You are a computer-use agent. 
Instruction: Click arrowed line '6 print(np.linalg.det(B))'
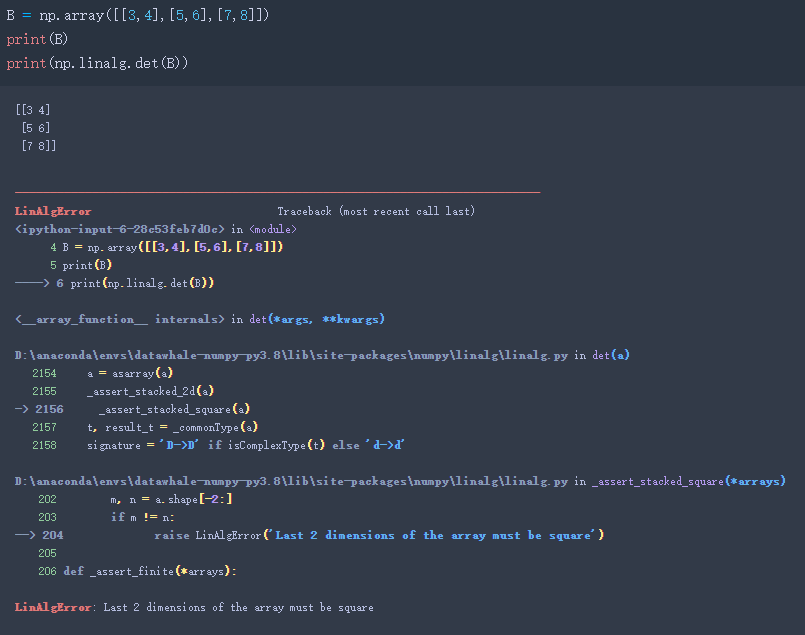(114, 283)
